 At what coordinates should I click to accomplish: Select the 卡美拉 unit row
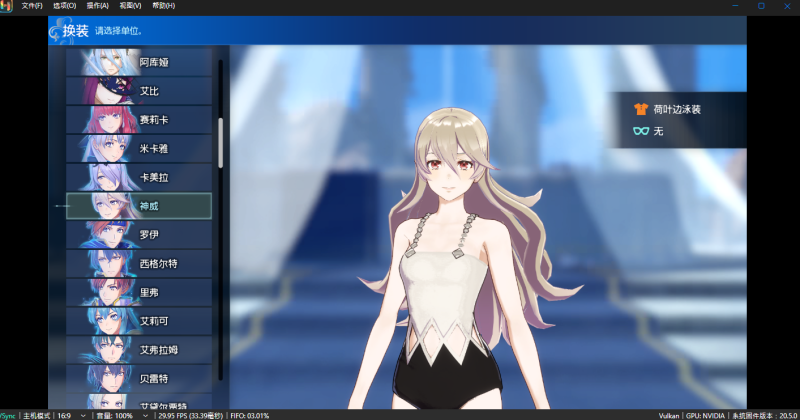pyautogui.click(x=139, y=177)
